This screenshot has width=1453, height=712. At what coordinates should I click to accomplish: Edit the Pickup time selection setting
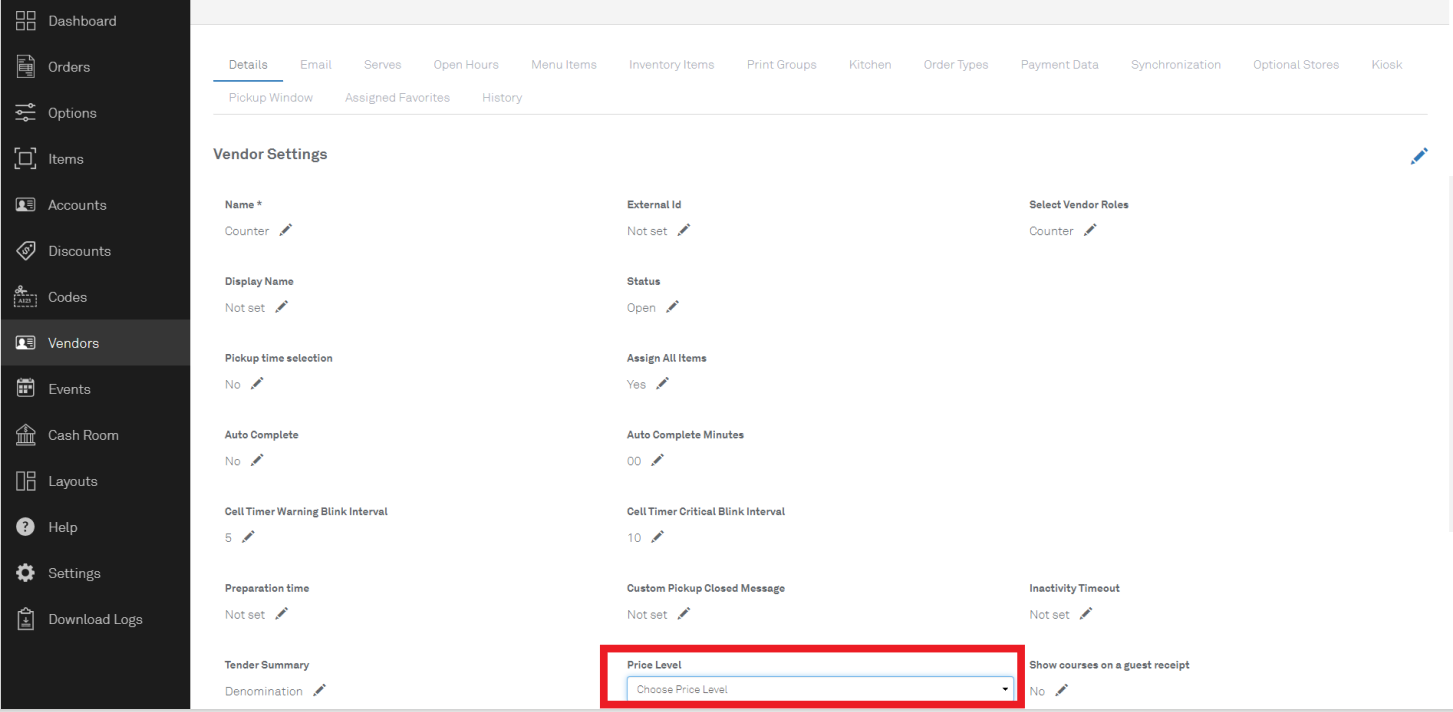(x=257, y=384)
